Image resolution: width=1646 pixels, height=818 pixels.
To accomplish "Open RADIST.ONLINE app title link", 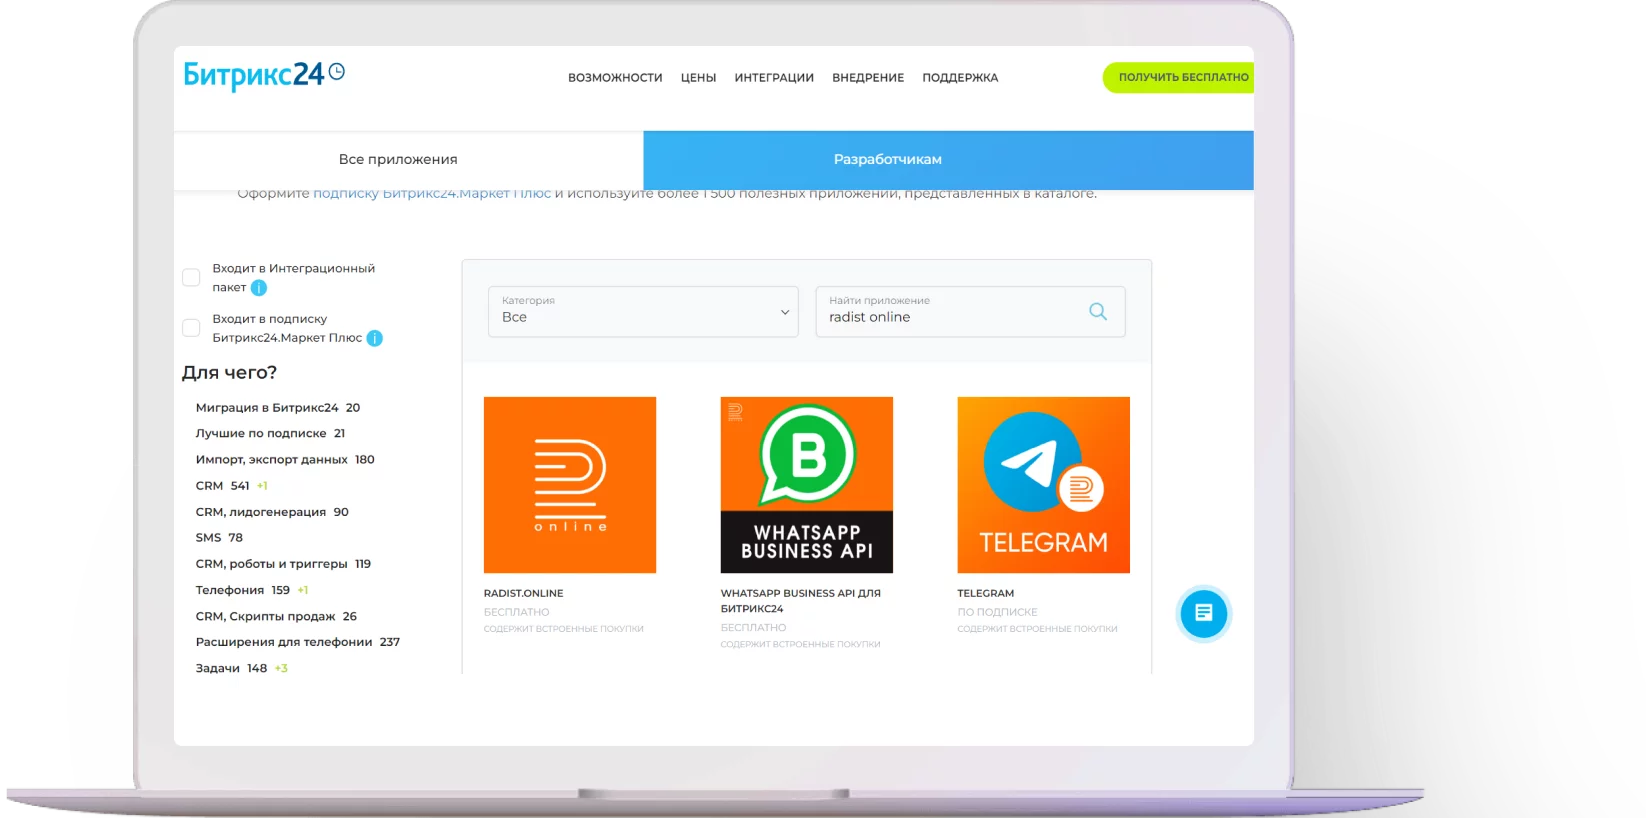I will (x=523, y=593).
